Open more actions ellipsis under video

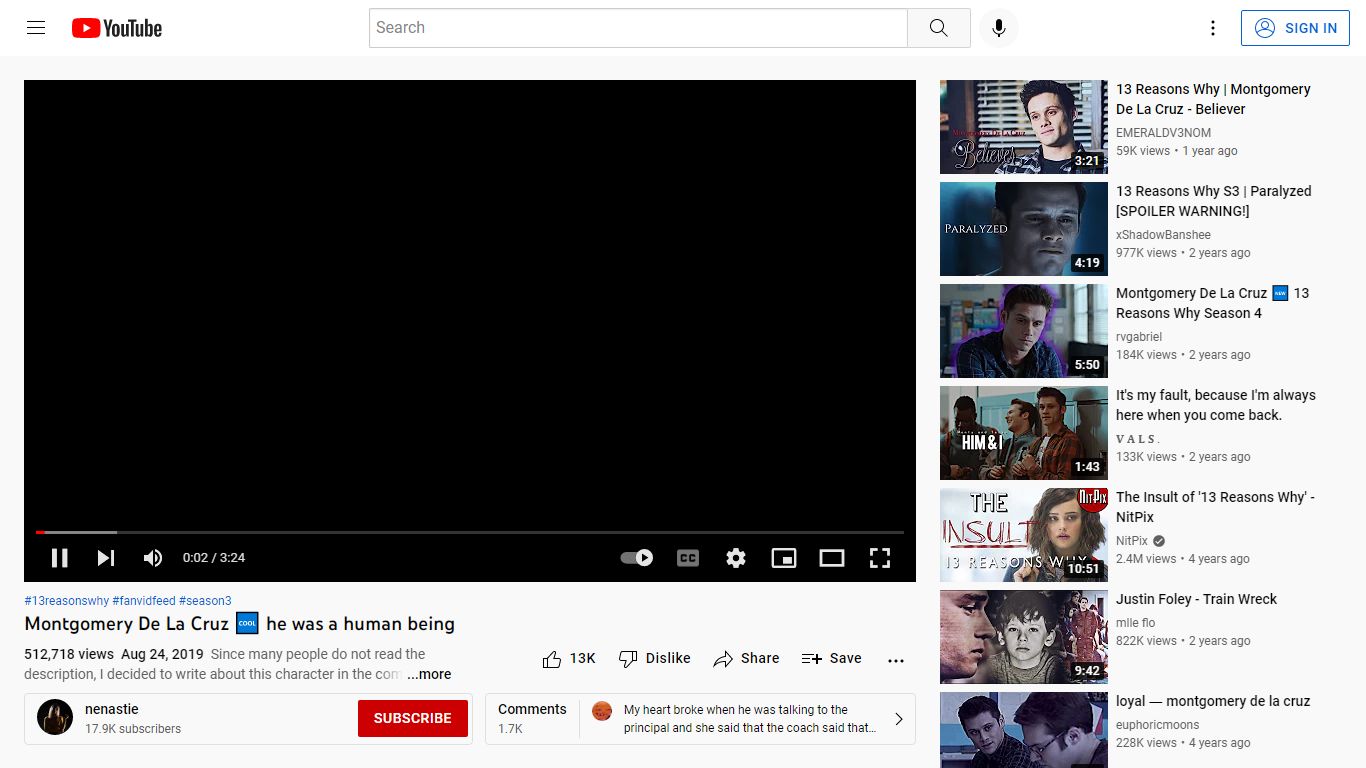point(896,660)
